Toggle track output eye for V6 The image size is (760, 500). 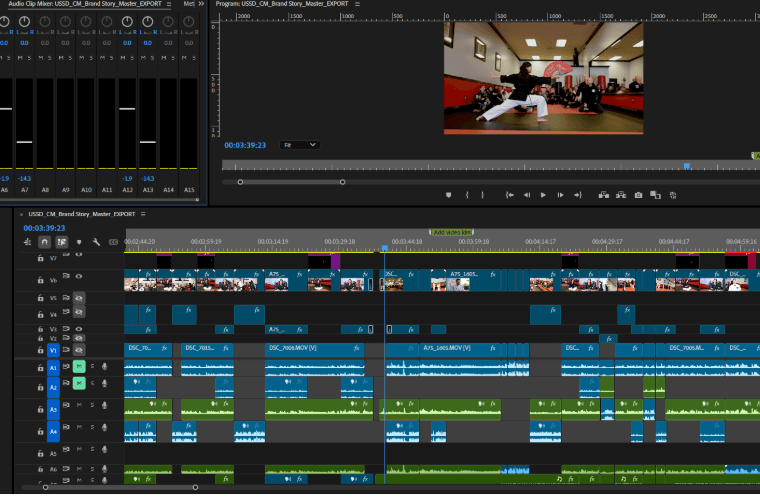pos(79,276)
